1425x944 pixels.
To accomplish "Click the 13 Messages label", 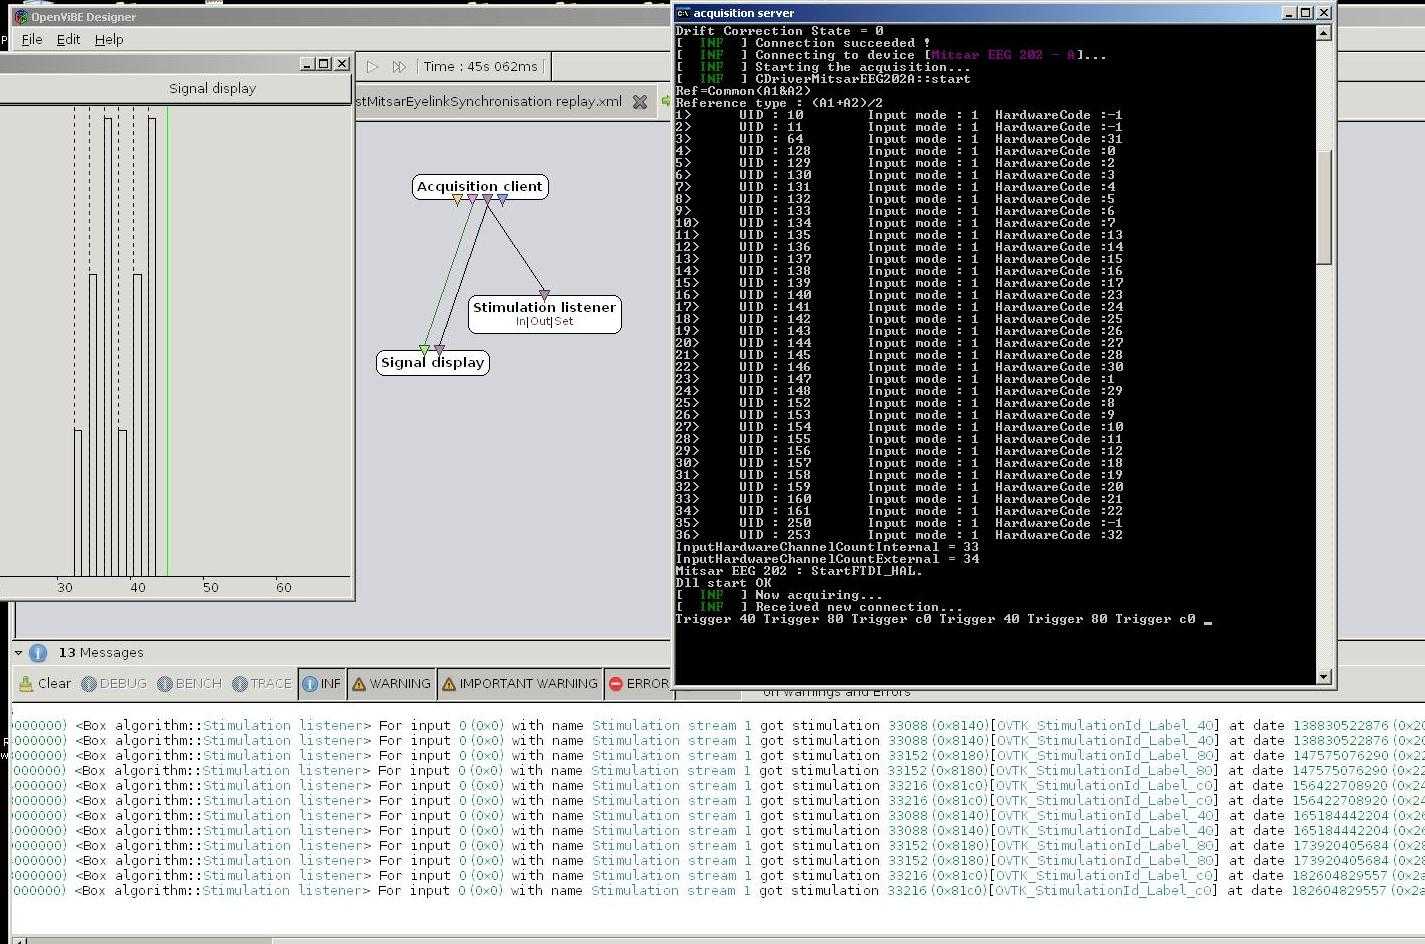I will (101, 652).
